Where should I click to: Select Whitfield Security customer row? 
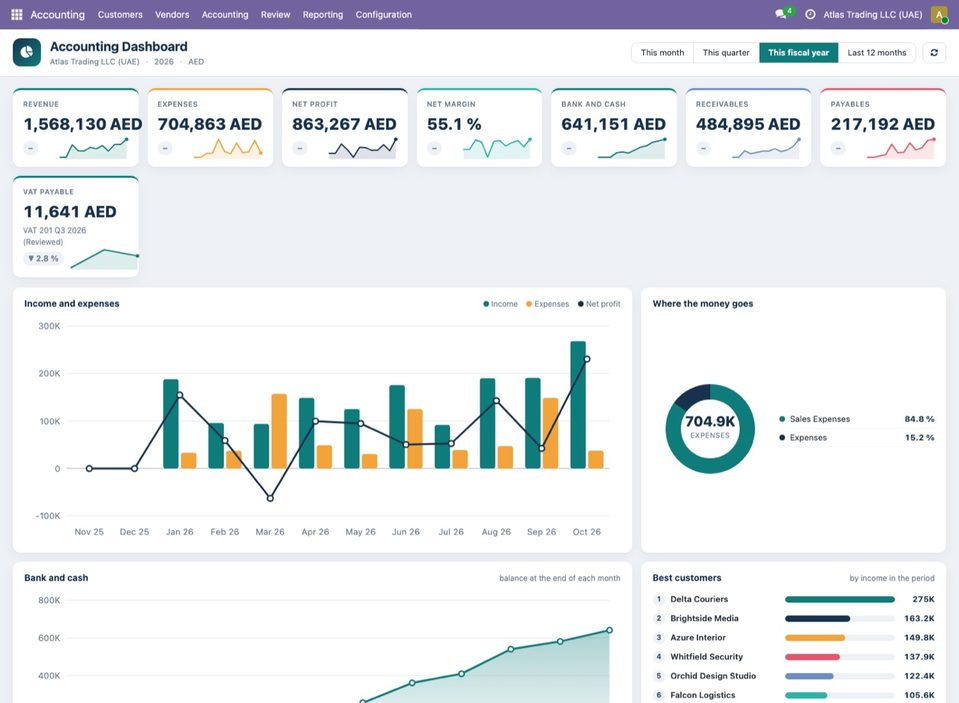(x=793, y=657)
